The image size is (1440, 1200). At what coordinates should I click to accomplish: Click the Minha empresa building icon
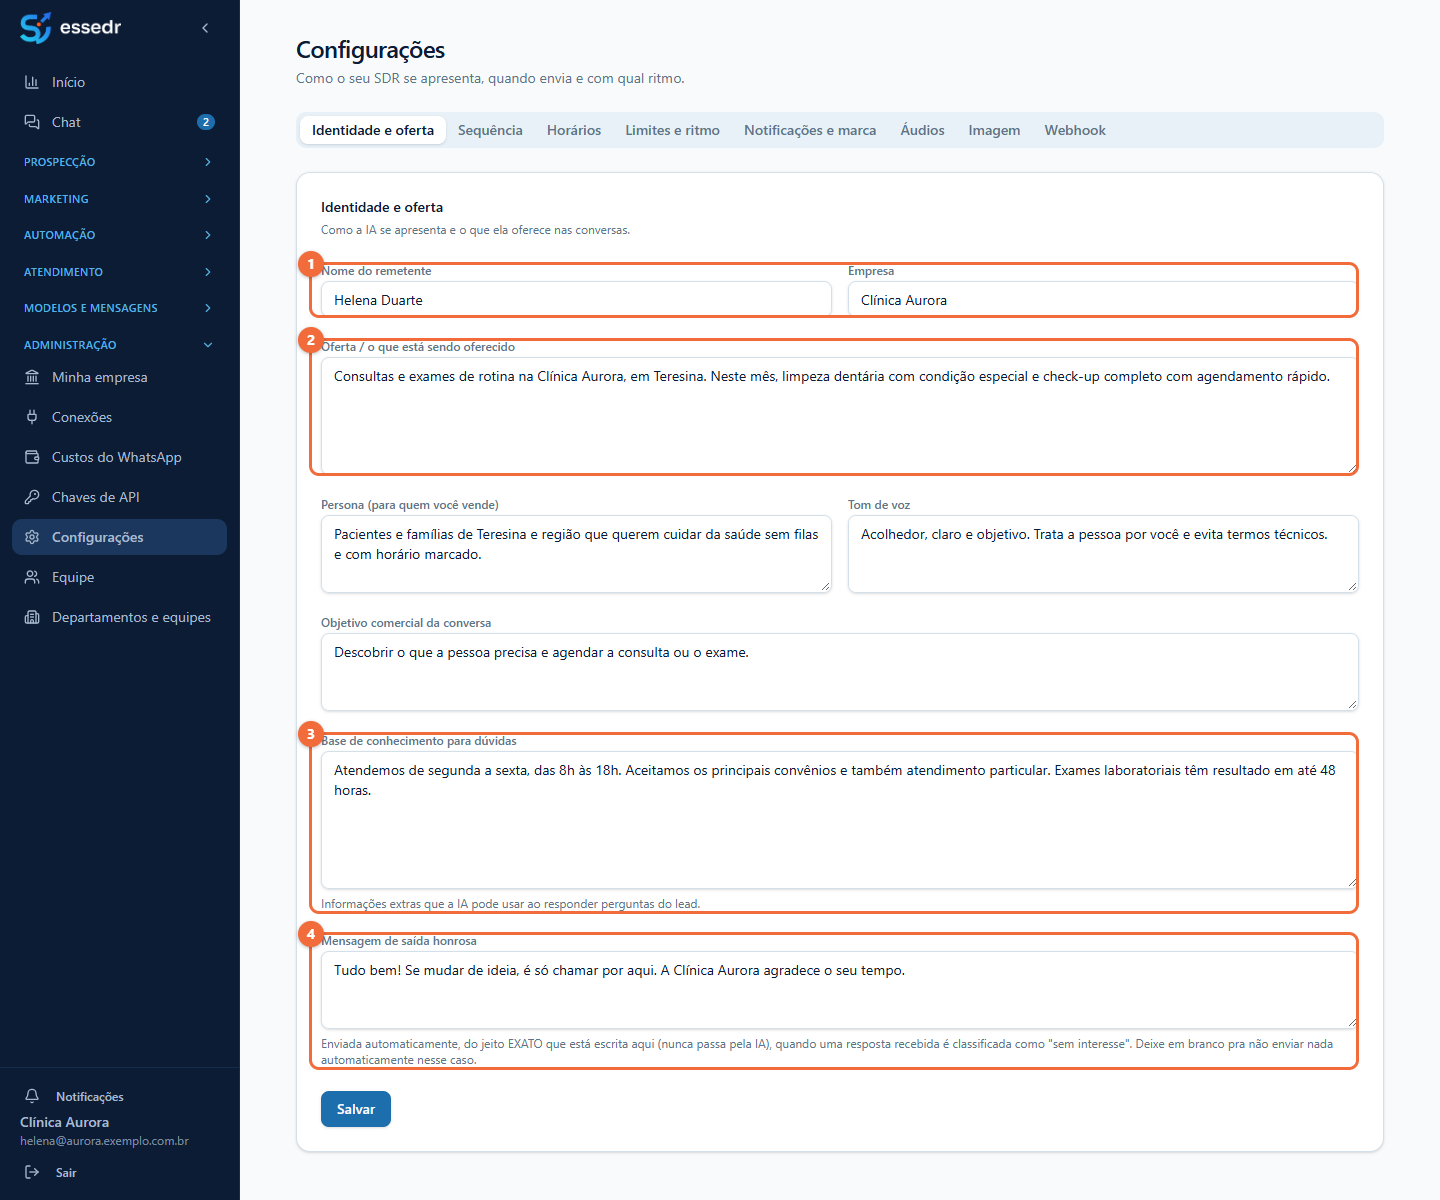[x=32, y=377]
